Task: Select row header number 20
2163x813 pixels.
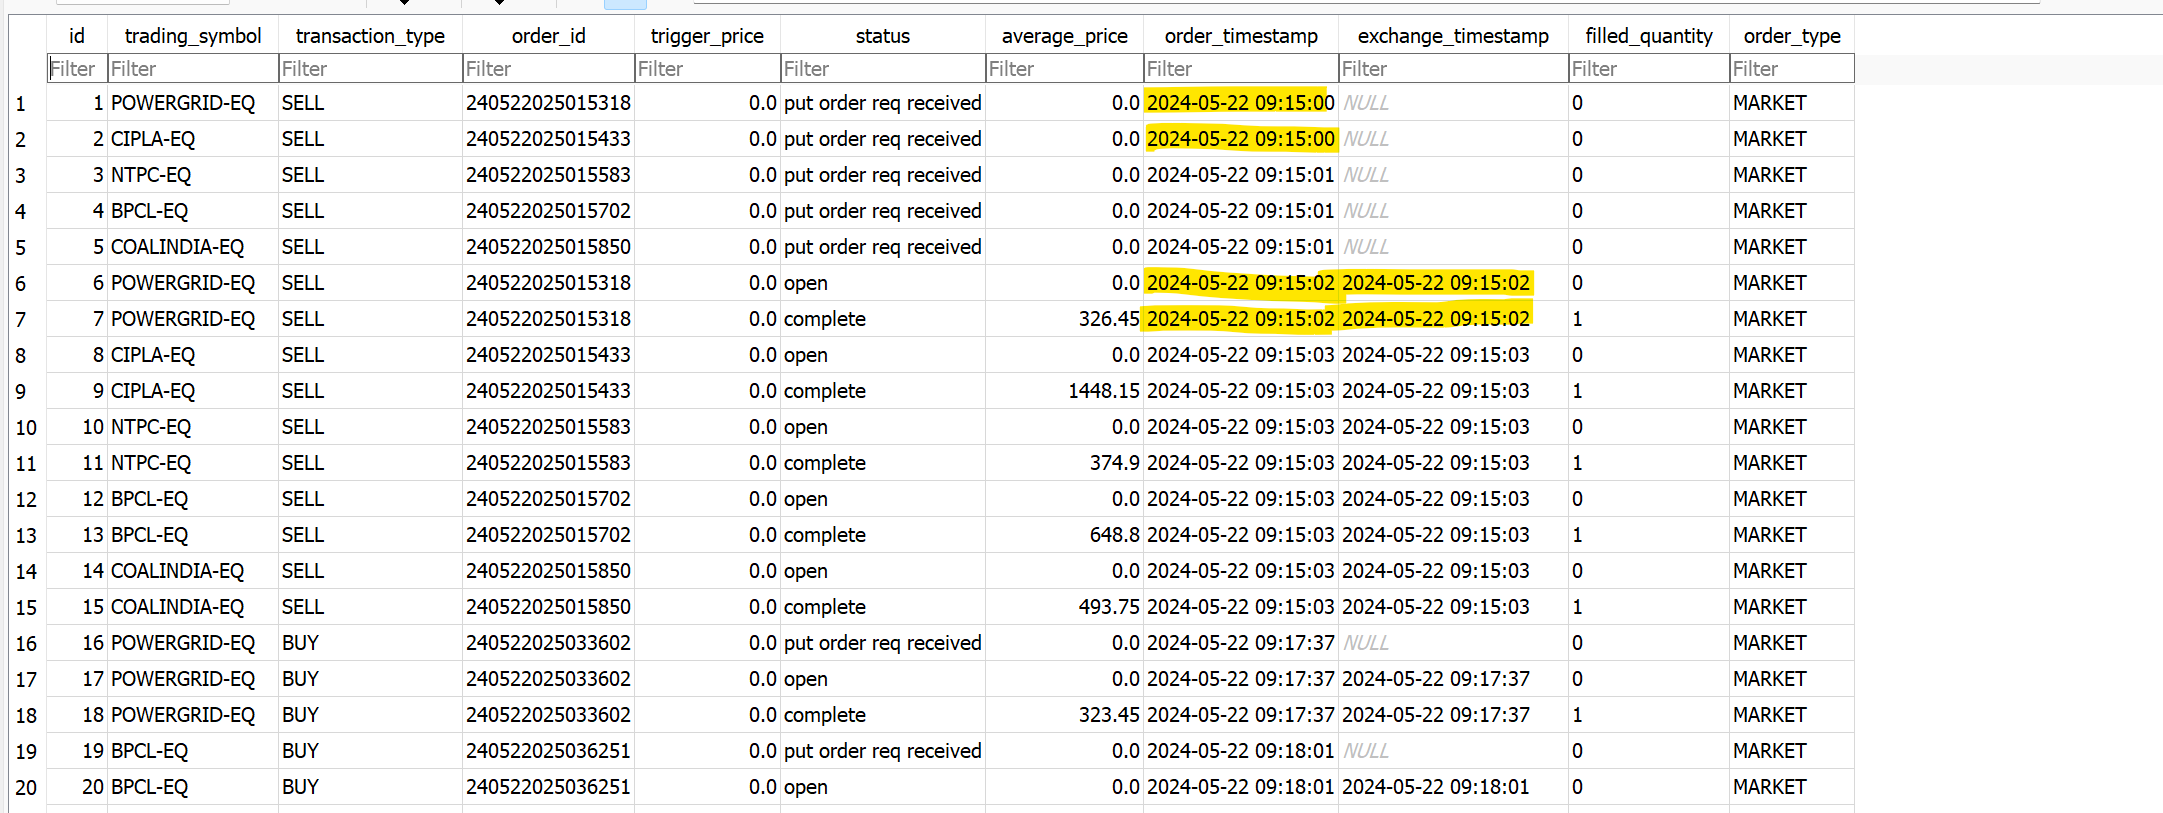Action: (27, 787)
